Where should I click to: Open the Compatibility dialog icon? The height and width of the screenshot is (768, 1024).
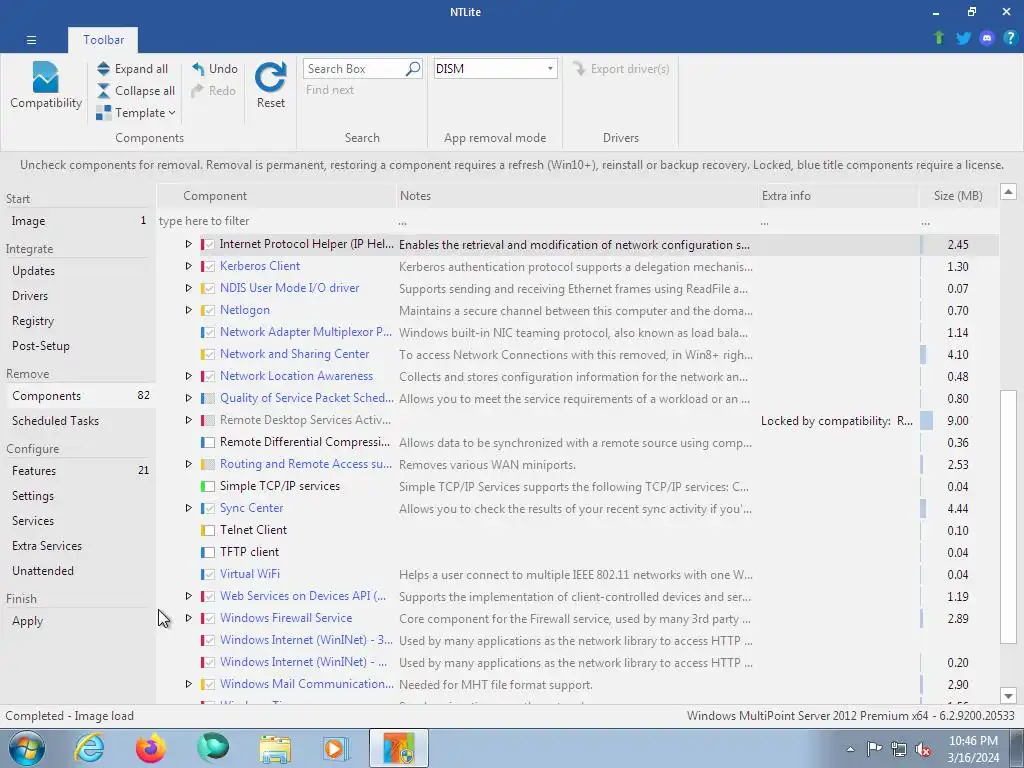coord(45,78)
